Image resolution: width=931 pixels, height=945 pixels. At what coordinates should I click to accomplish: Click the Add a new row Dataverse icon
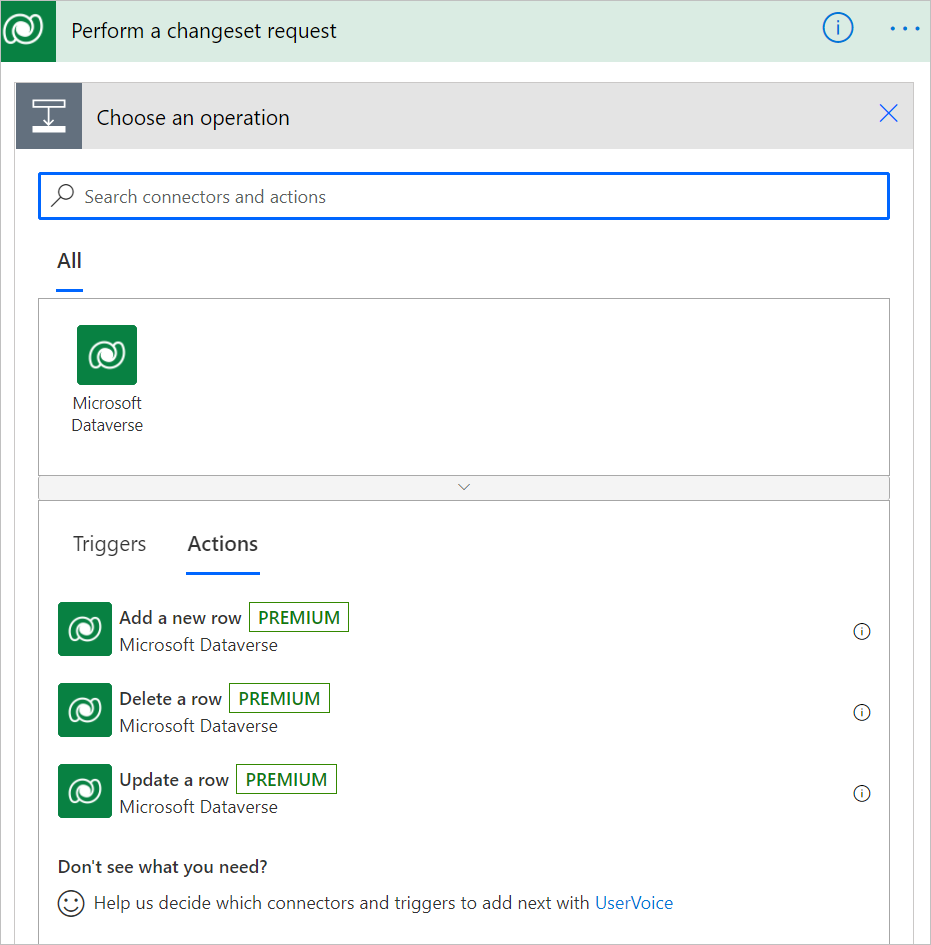tap(85, 629)
